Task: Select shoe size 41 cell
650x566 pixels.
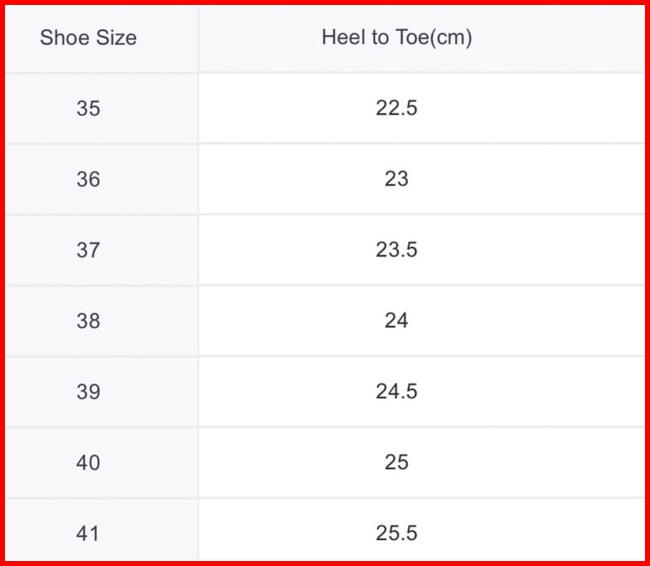Action: click(x=88, y=533)
